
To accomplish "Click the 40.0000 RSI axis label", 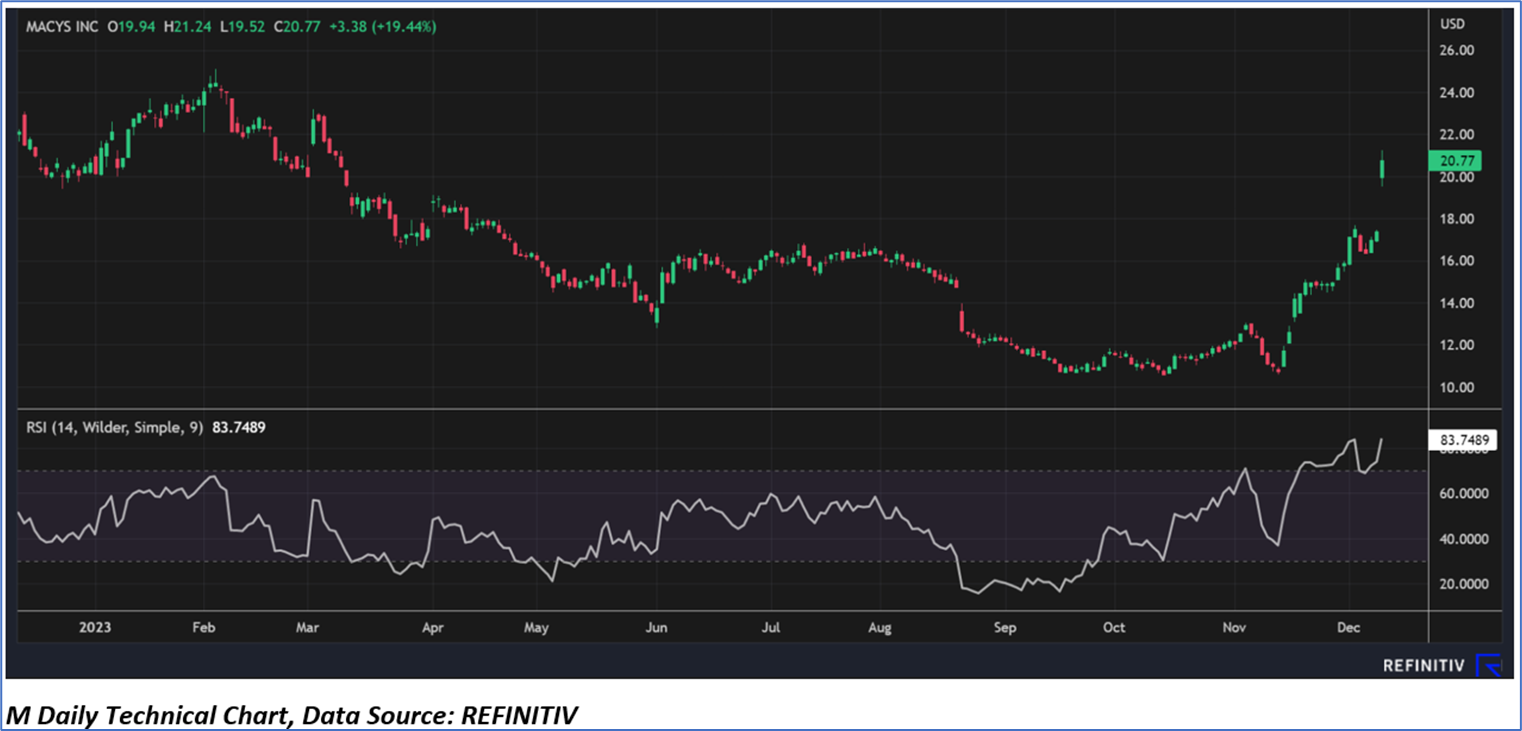I will pos(1462,539).
